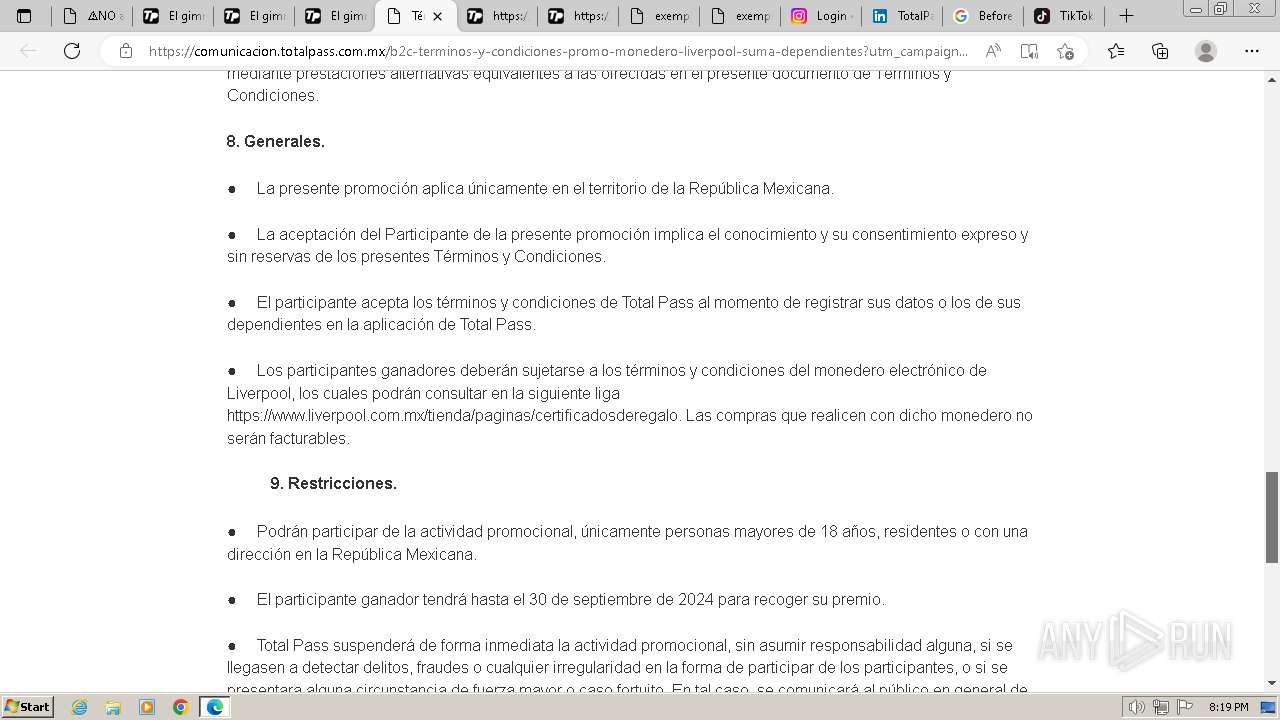Open a new tab with plus button
This screenshot has width=1280, height=720.
click(x=1126, y=16)
